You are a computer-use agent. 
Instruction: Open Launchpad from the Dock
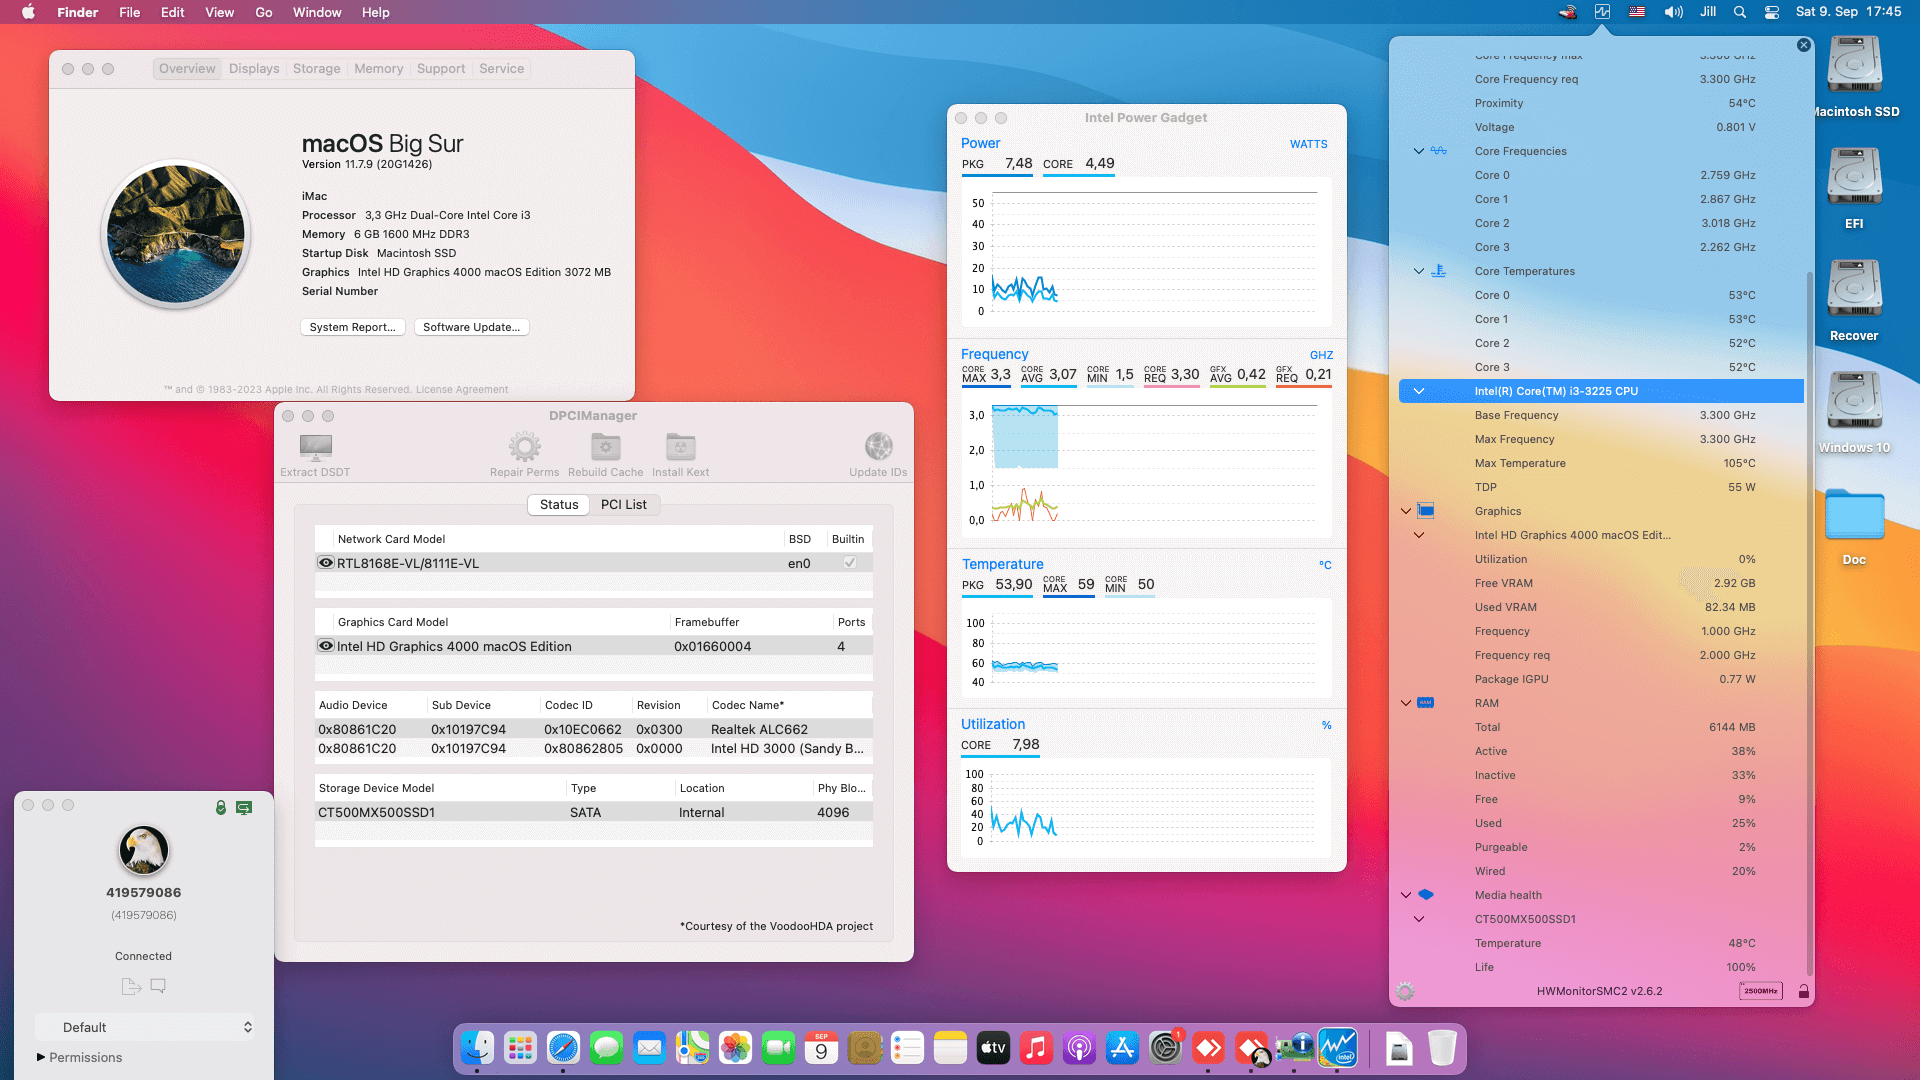coord(520,1047)
